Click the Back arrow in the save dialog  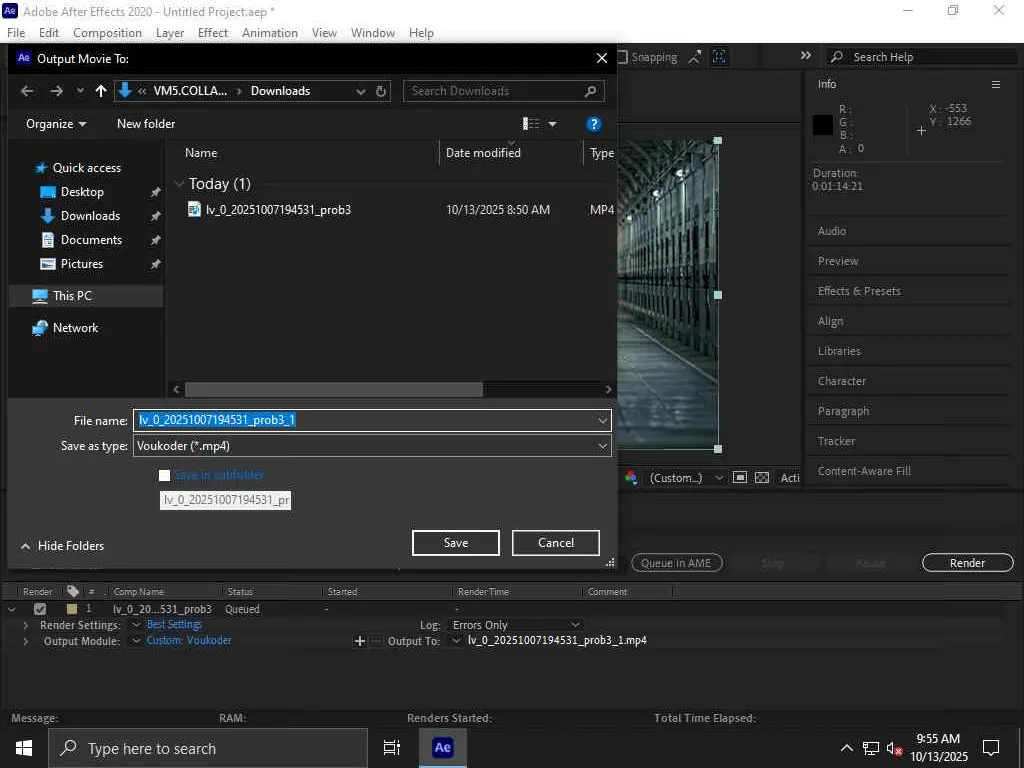[27, 91]
